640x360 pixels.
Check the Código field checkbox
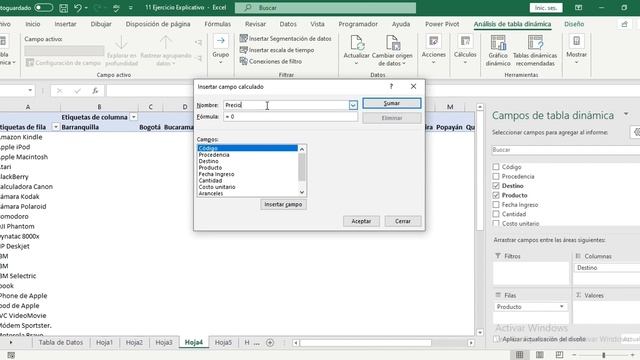[x=496, y=167]
